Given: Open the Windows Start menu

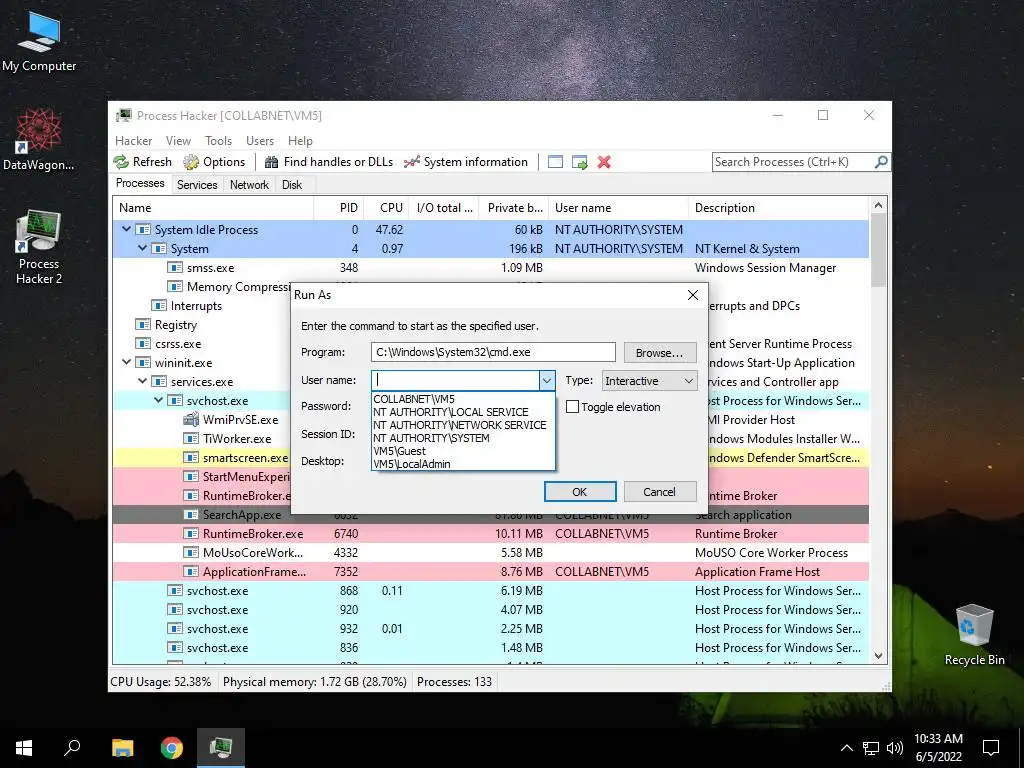Looking at the screenshot, I should pos(24,748).
